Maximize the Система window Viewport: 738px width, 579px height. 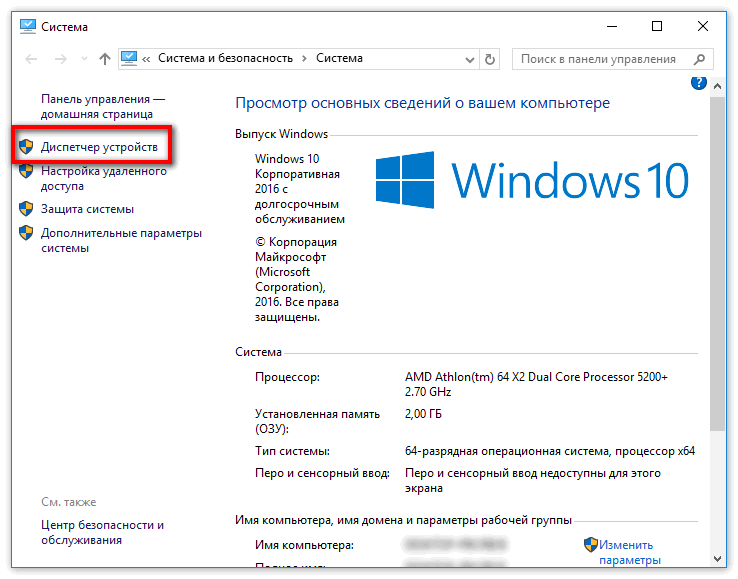[657, 26]
